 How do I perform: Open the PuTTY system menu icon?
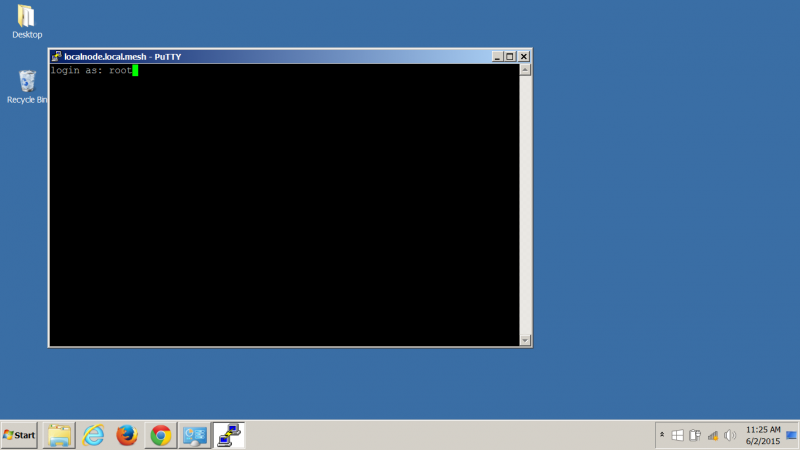56,57
